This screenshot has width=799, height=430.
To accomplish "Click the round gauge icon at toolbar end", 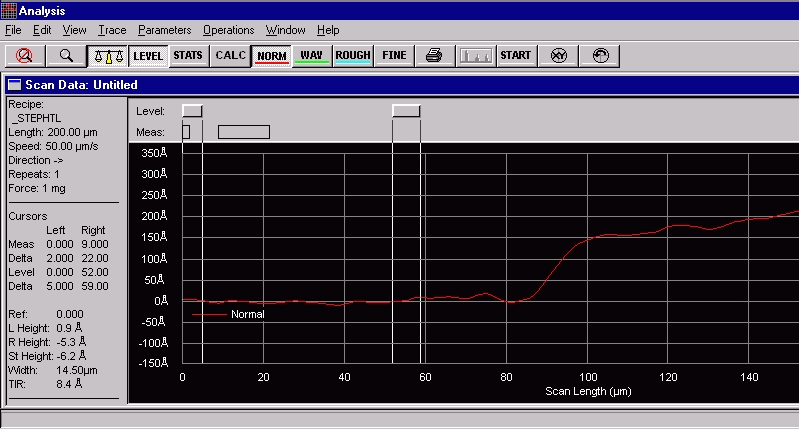I will point(600,55).
